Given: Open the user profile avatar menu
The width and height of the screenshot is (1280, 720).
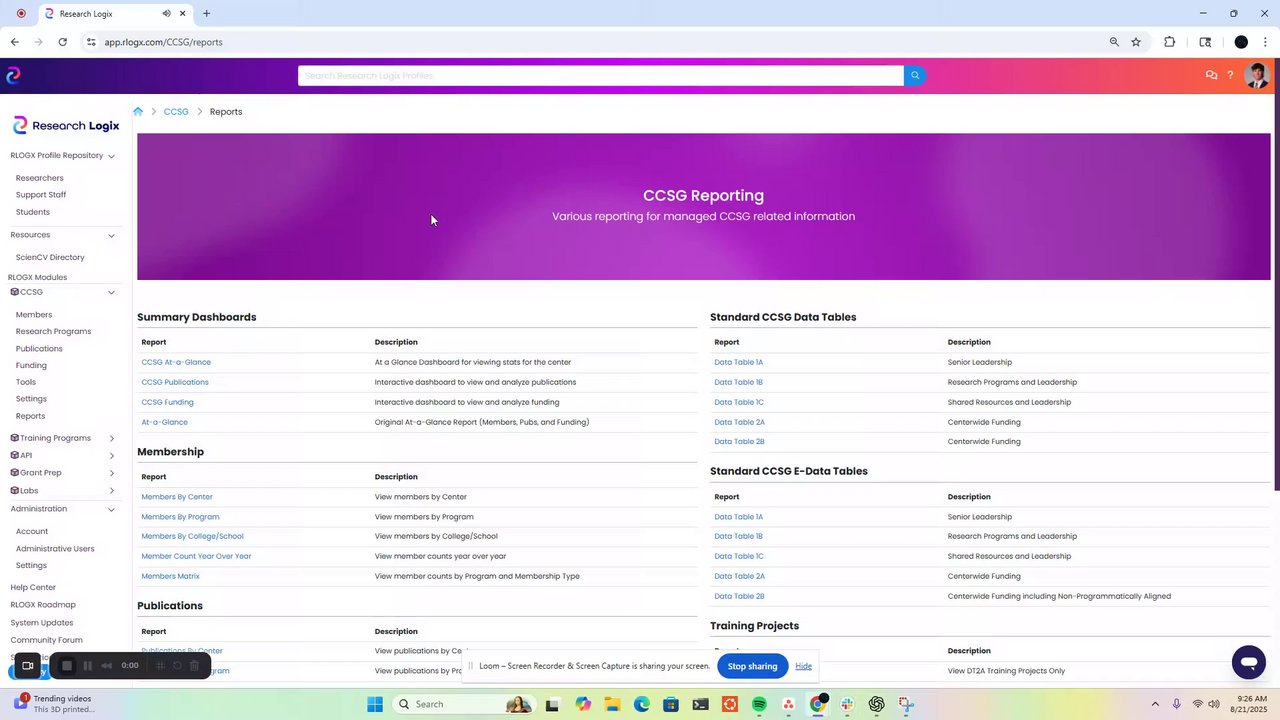Looking at the screenshot, I should point(1257,75).
